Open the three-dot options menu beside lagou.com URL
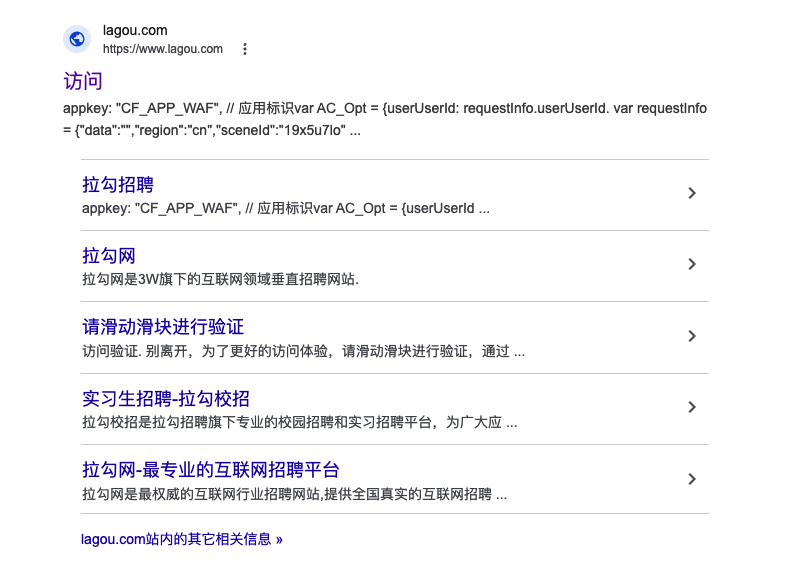 (245, 49)
